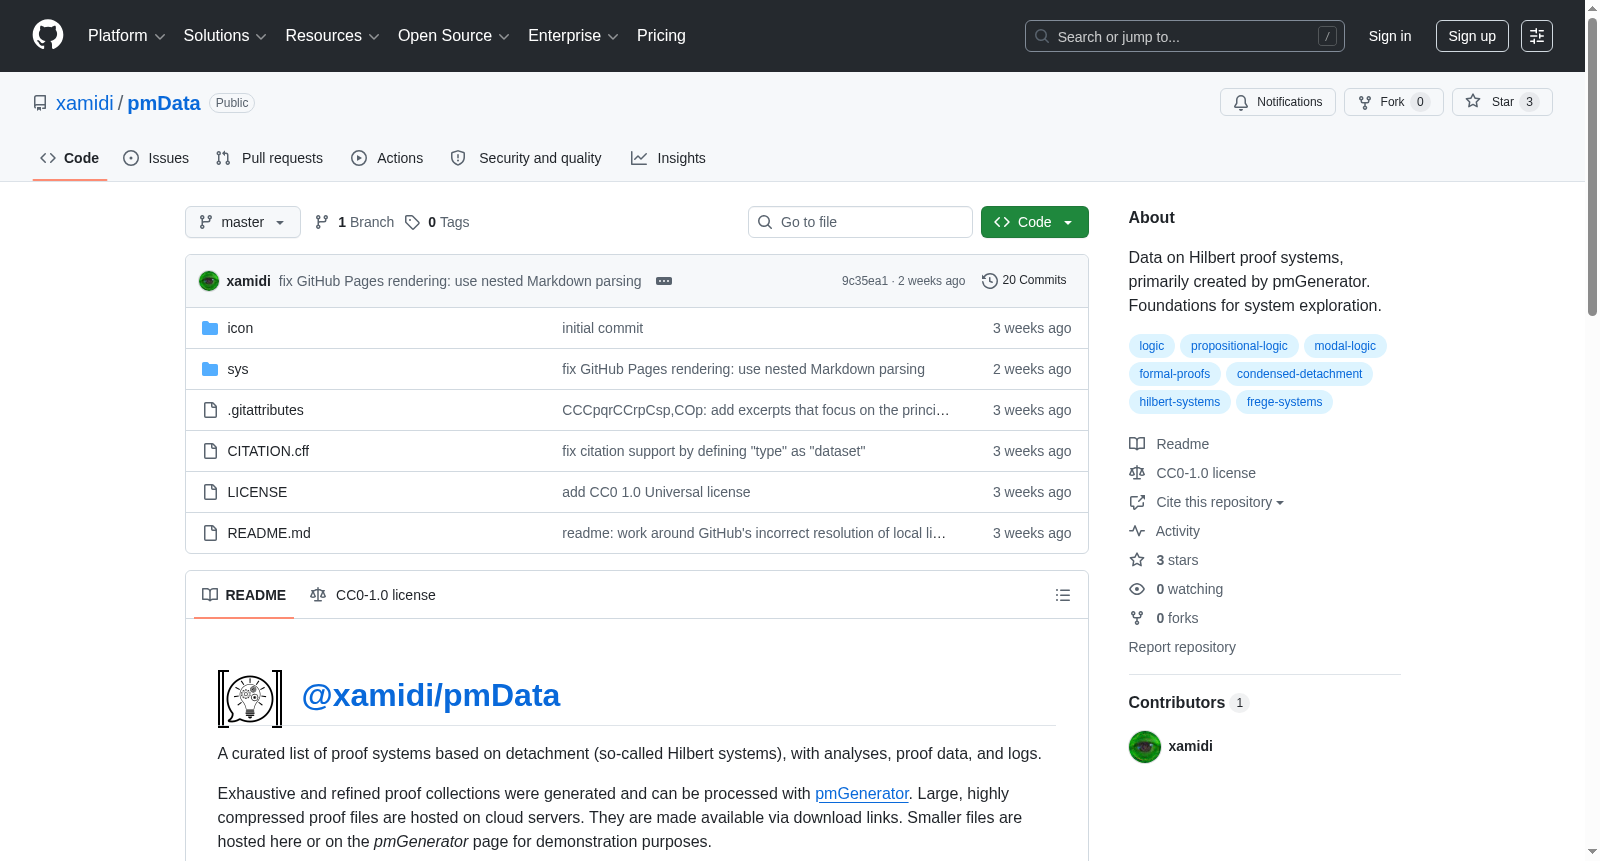Click the condensed-detachment topic tag
Viewport: 1600px width, 861px height.
point(1299,374)
